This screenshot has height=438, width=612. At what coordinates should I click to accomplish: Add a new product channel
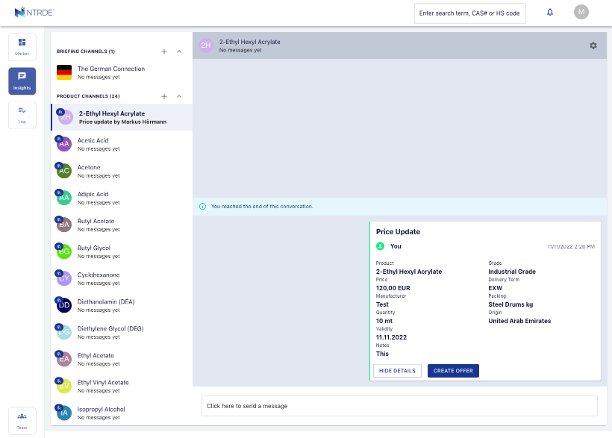[164, 96]
